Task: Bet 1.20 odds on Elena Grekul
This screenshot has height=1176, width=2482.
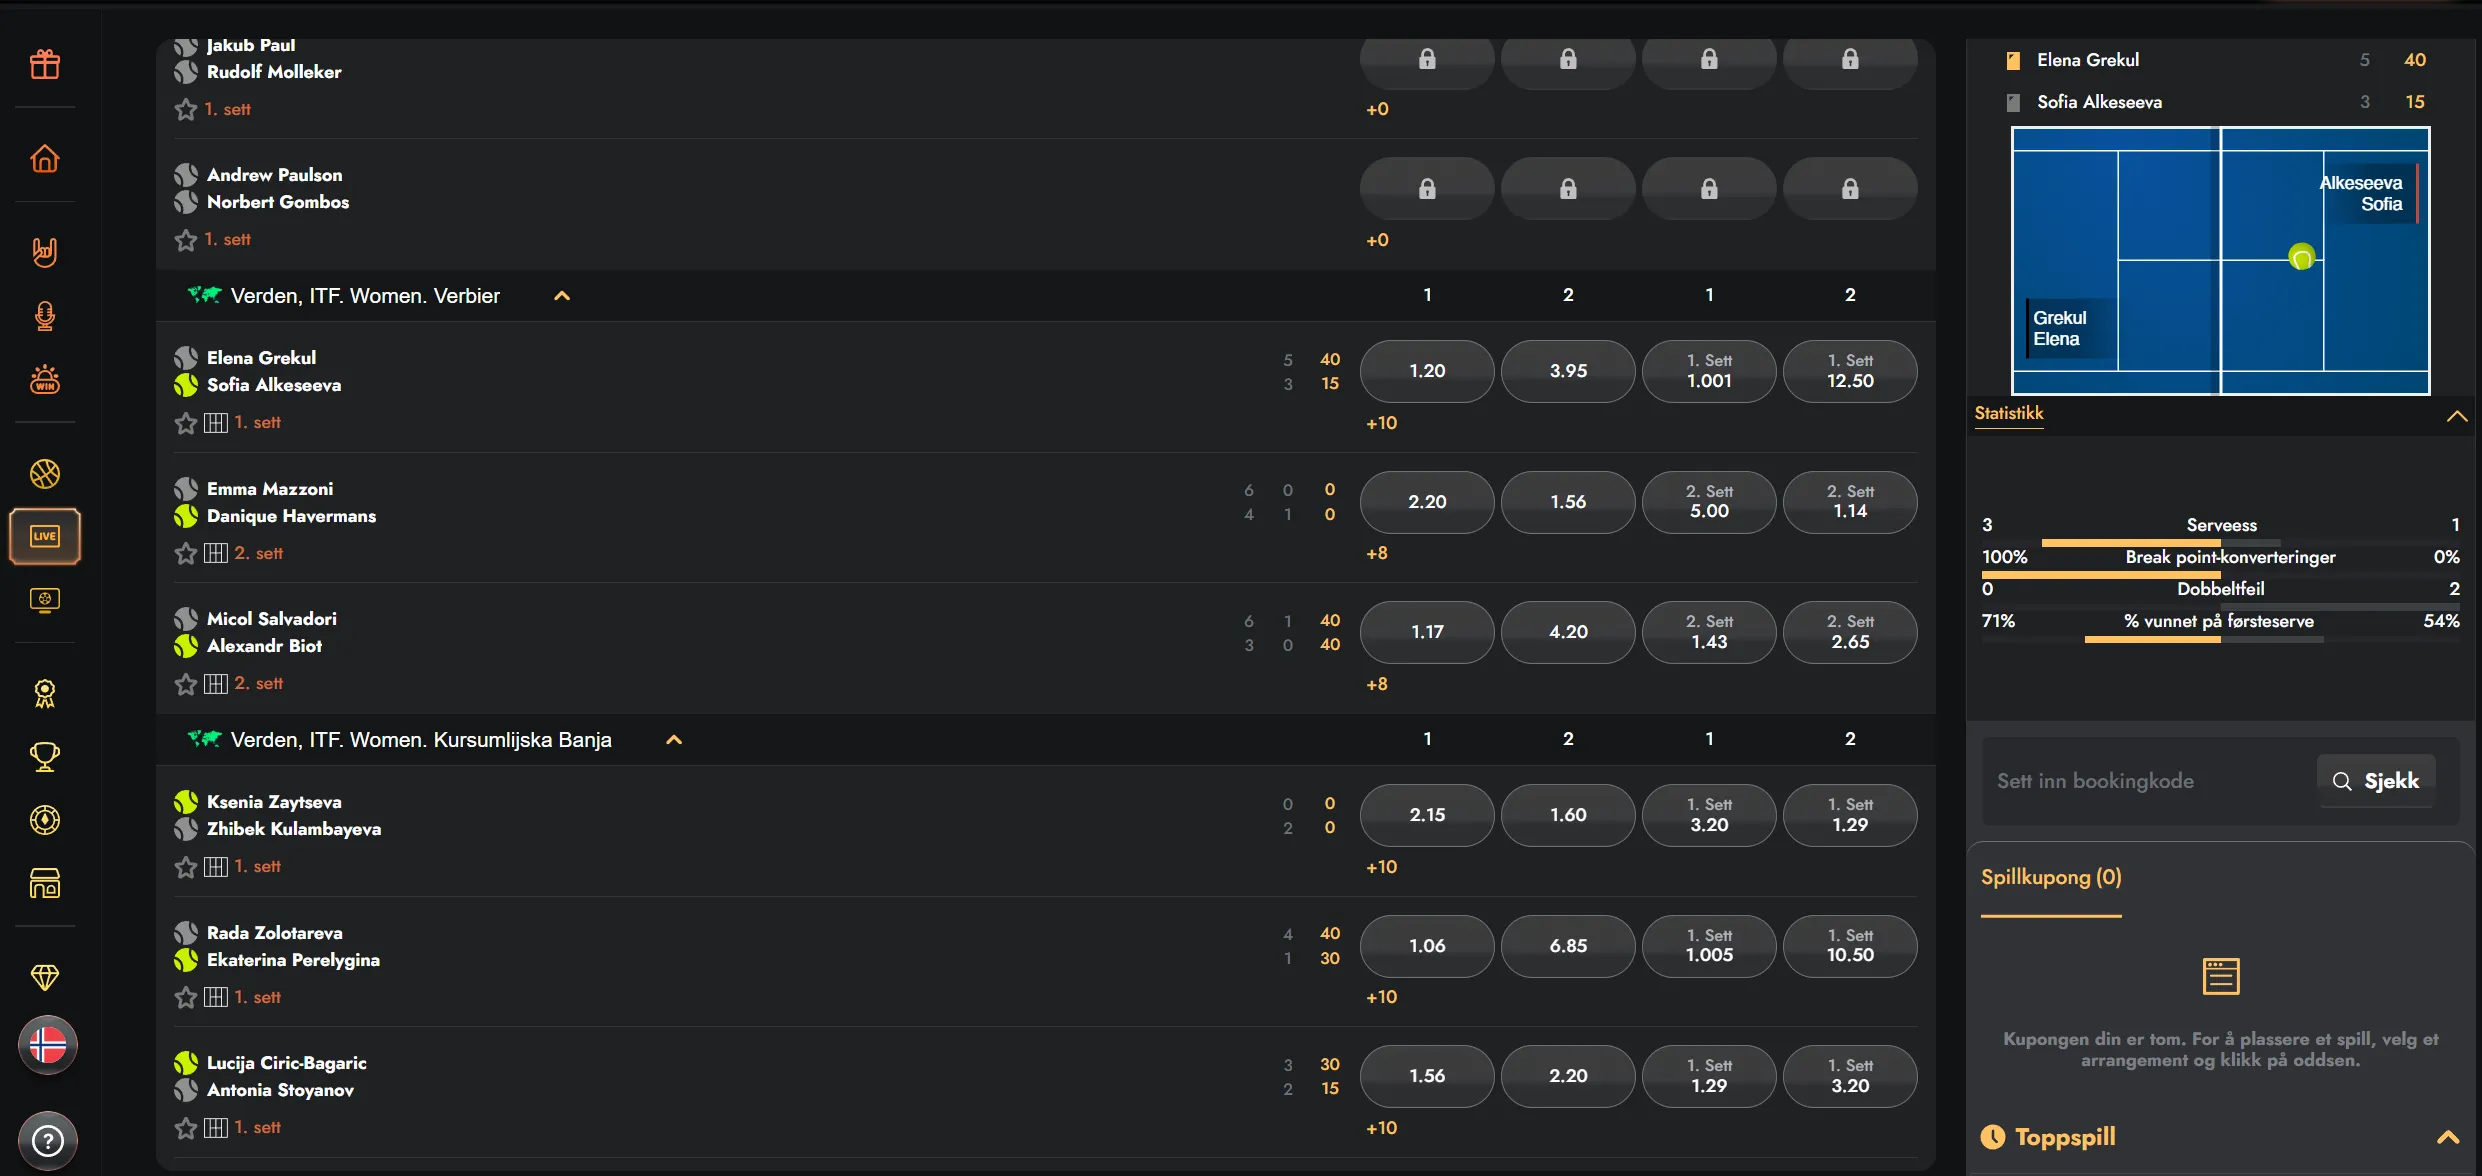Action: 1427,371
